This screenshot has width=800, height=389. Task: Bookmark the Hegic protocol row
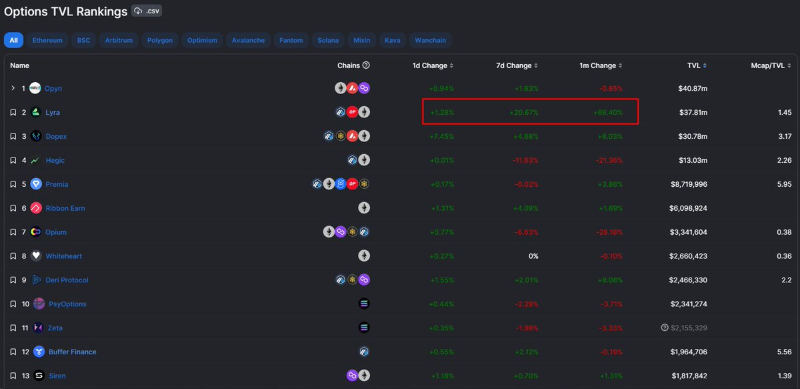[x=13, y=160]
